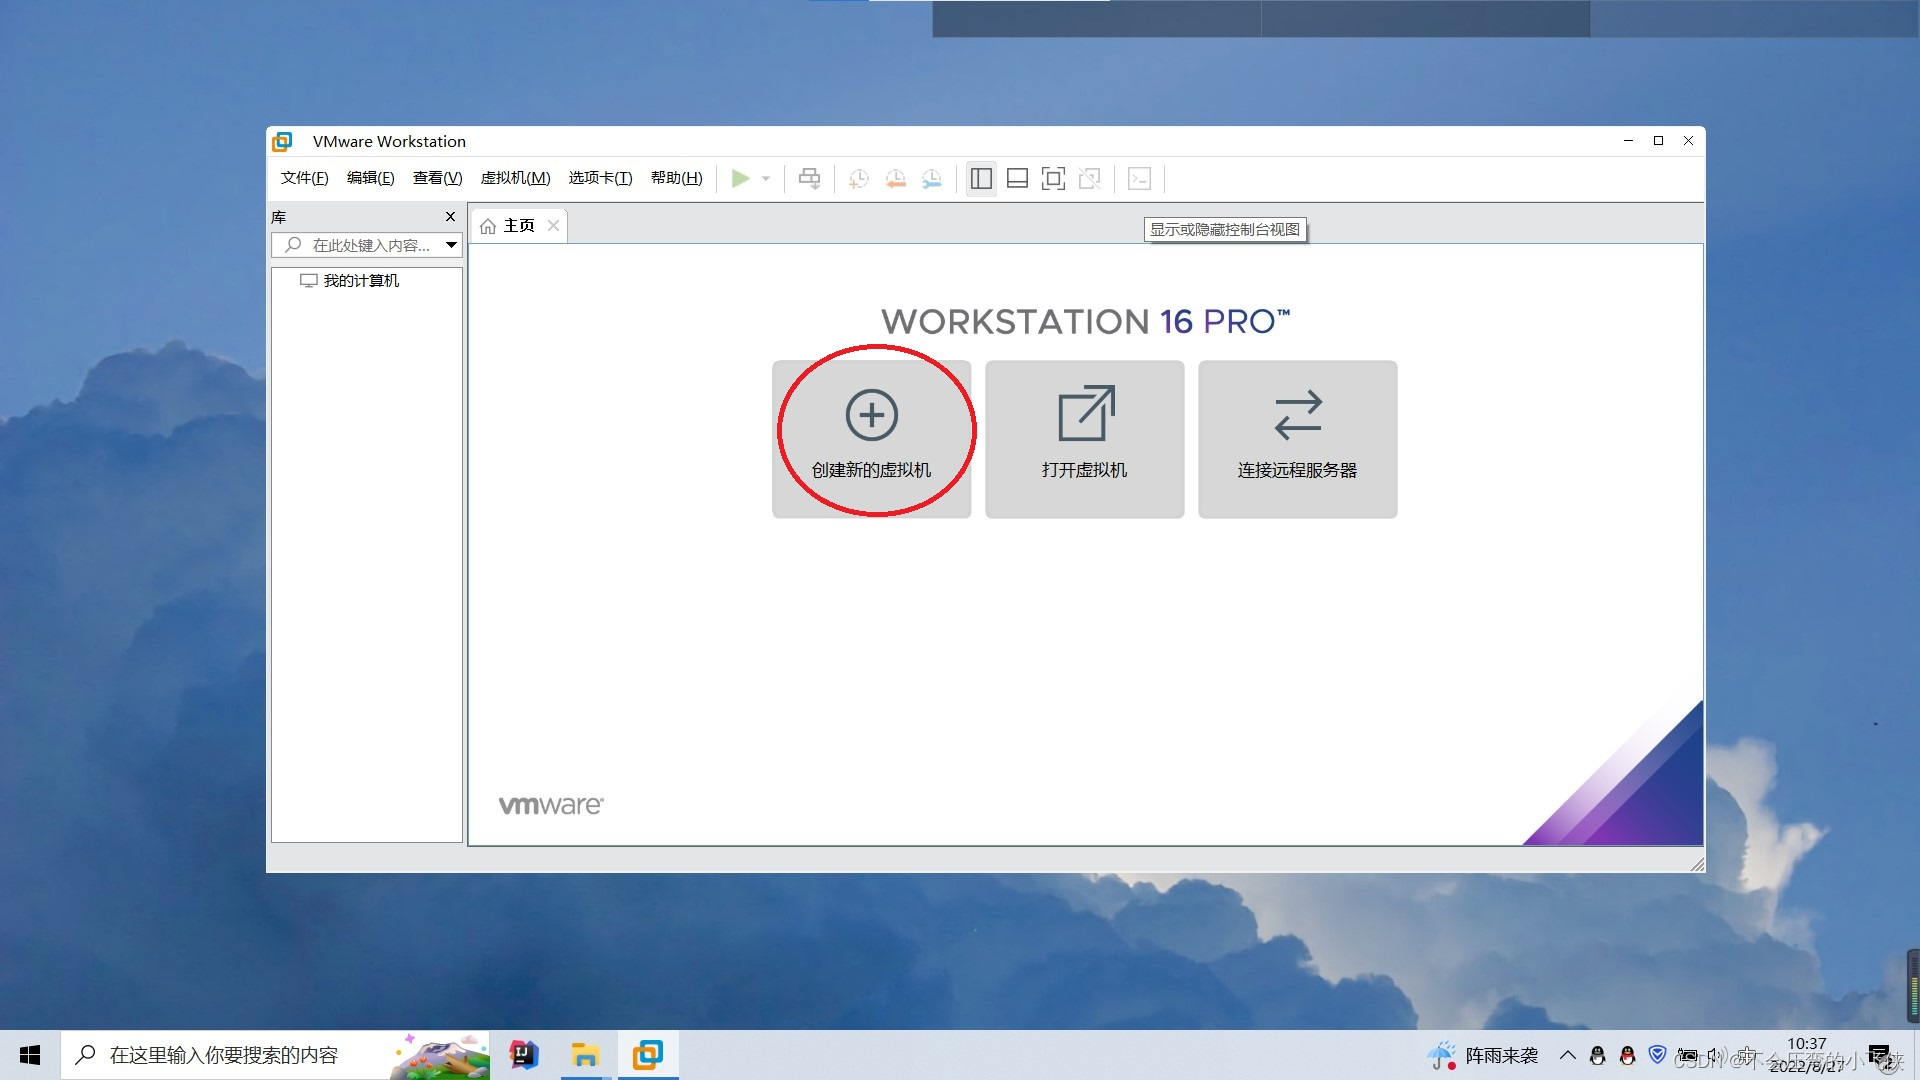Open IntelliJ IDEA from the taskbar
1920x1080 pixels.
(x=523, y=1055)
